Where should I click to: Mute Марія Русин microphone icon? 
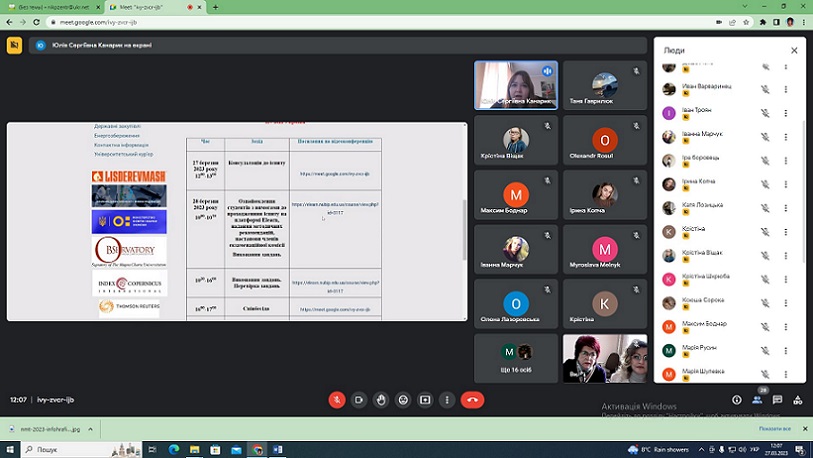click(765, 351)
